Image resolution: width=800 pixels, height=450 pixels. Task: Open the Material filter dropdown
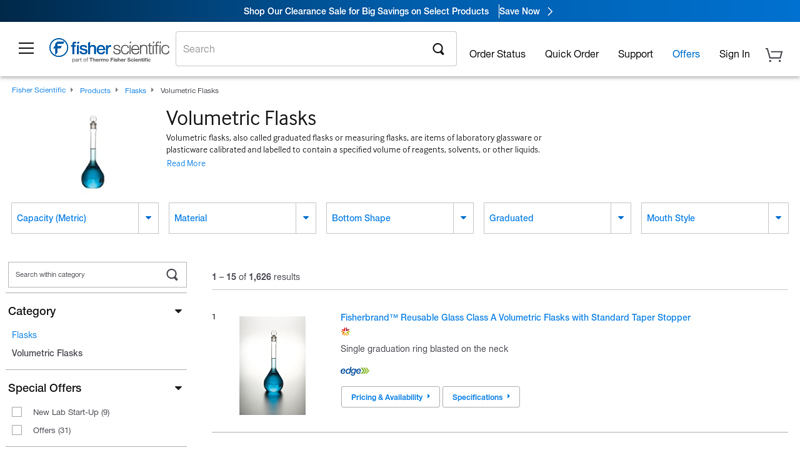pyautogui.click(x=242, y=218)
